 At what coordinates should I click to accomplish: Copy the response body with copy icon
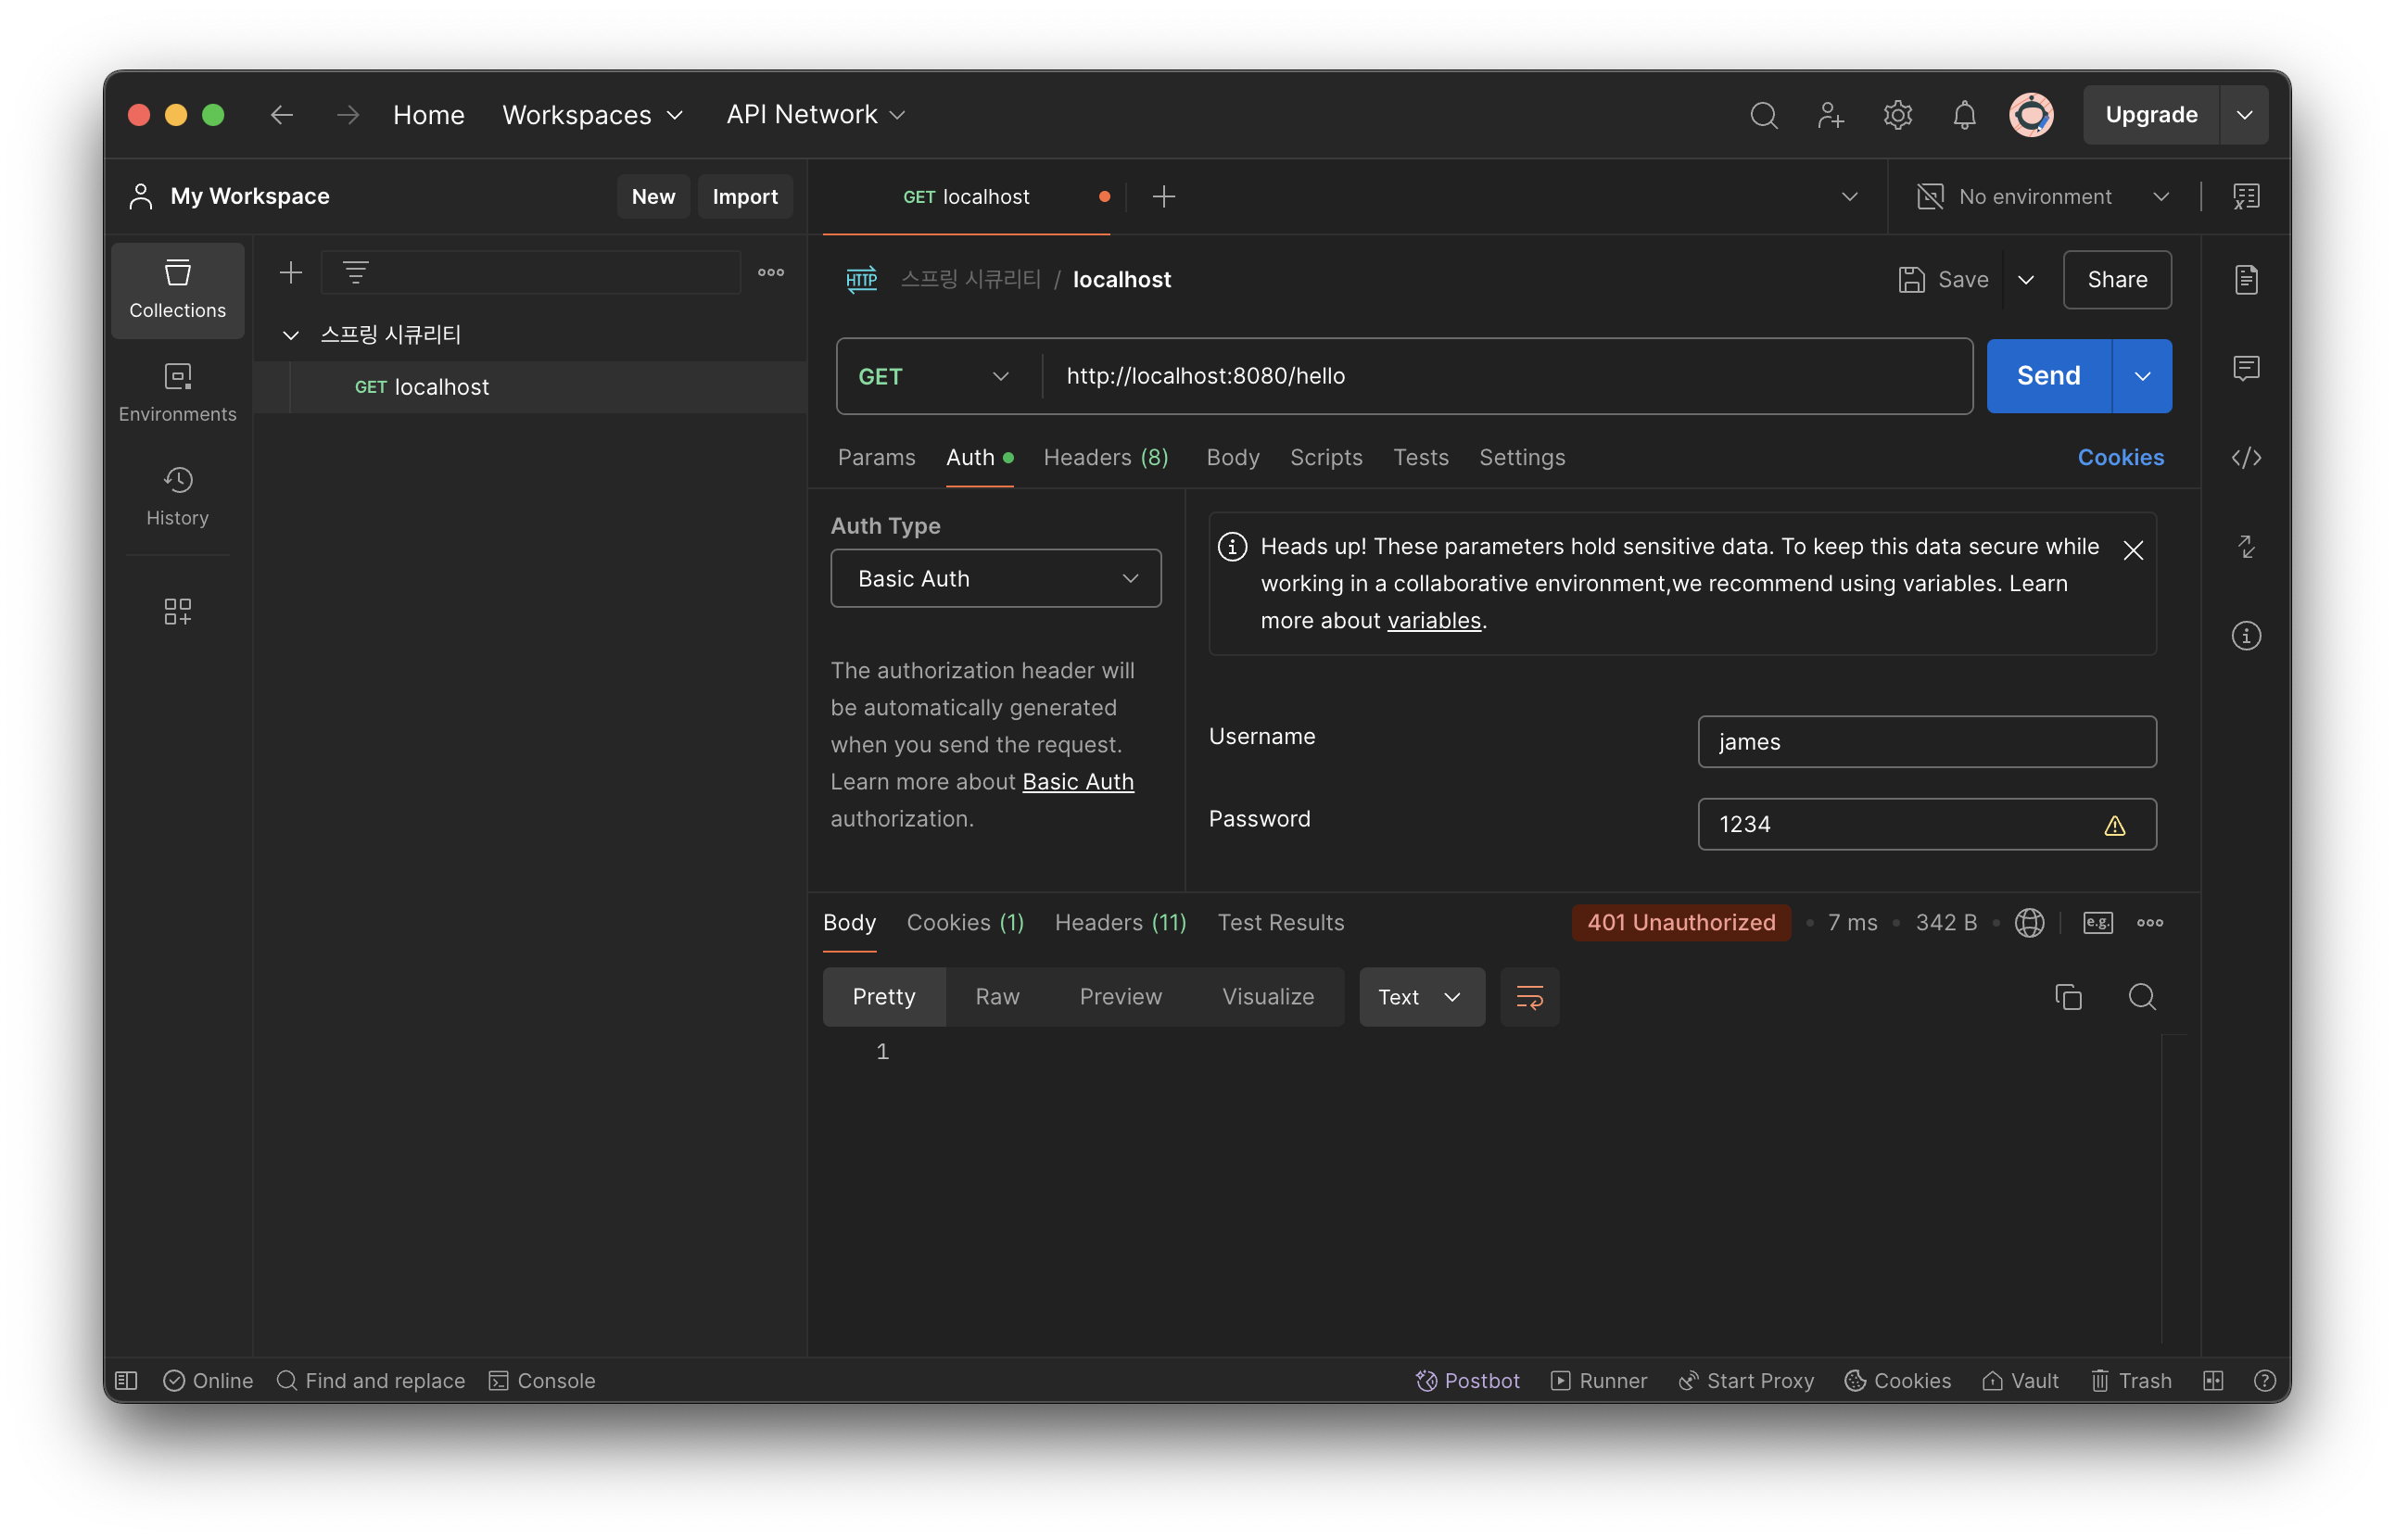pos(2067,997)
